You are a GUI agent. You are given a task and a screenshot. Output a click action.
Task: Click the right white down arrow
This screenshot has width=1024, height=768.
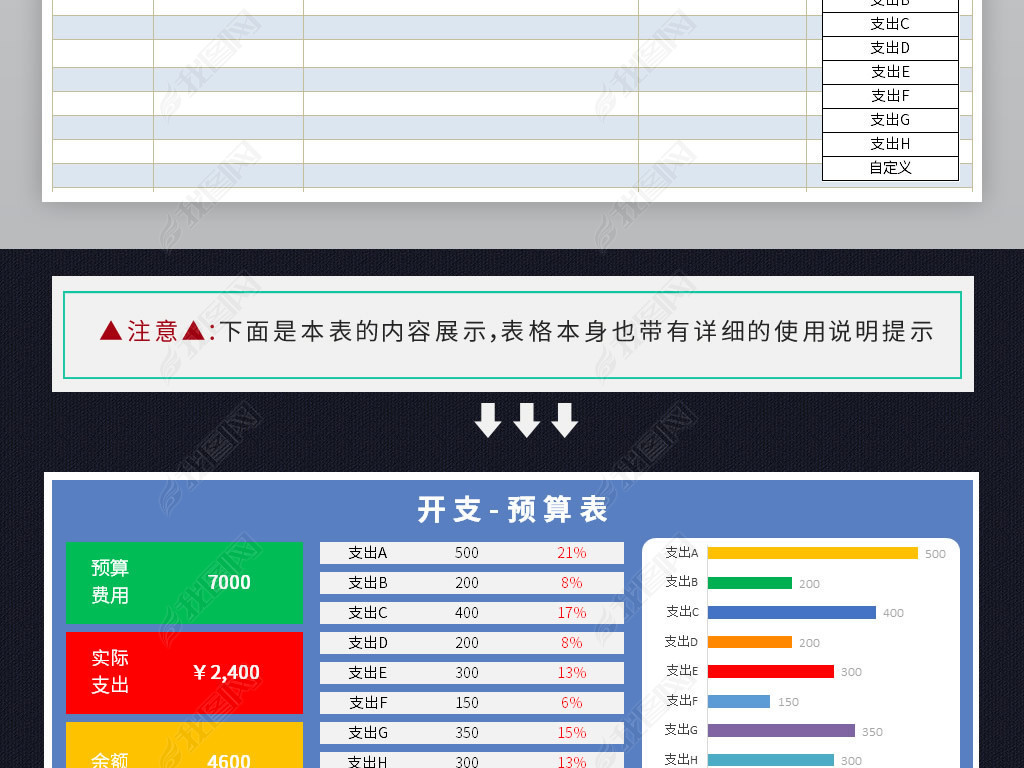coord(565,420)
